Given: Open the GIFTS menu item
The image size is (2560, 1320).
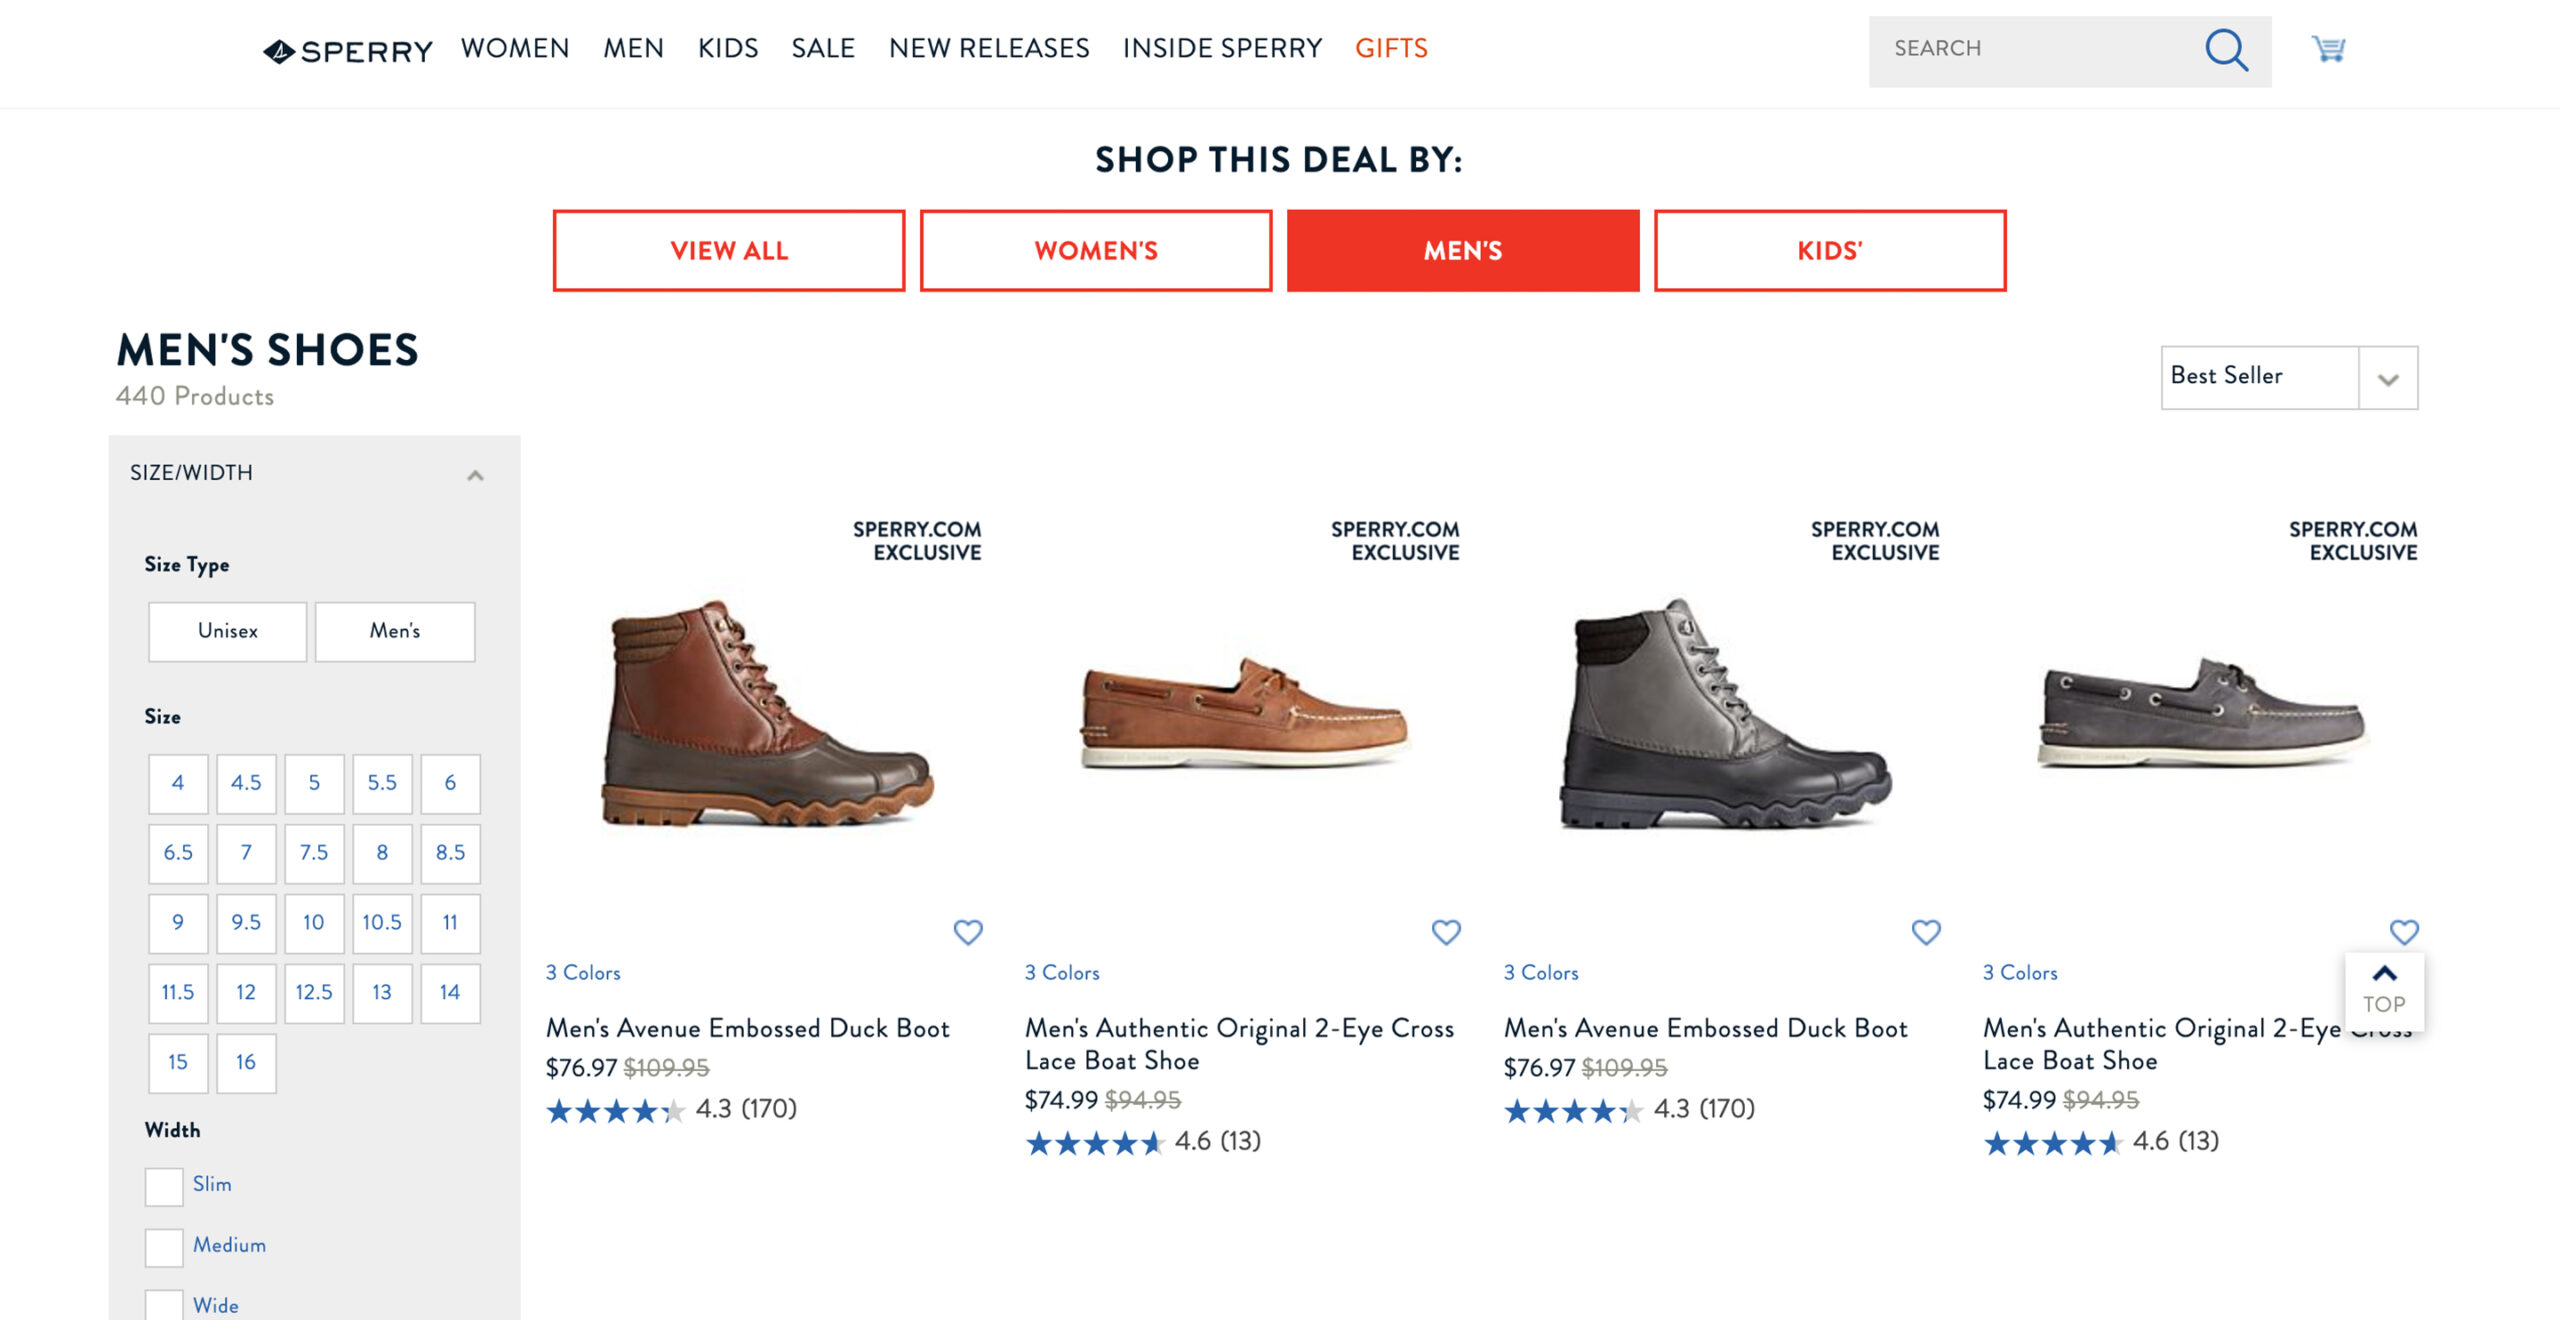Looking at the screenshot, I should (1391, 48).
